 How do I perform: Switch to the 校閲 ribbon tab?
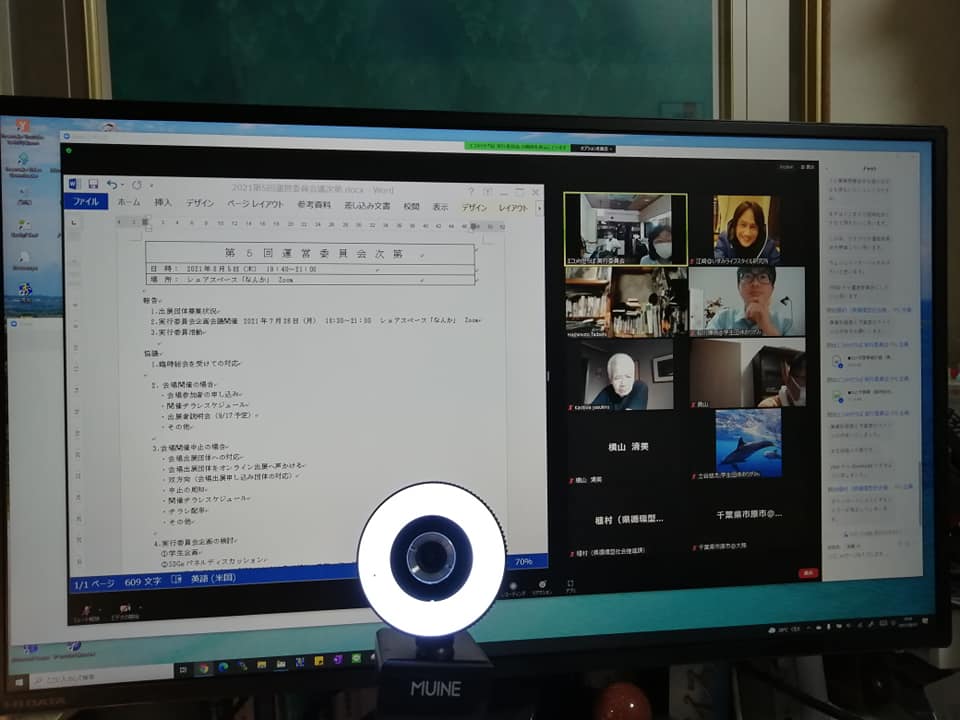tap(411, 206)
